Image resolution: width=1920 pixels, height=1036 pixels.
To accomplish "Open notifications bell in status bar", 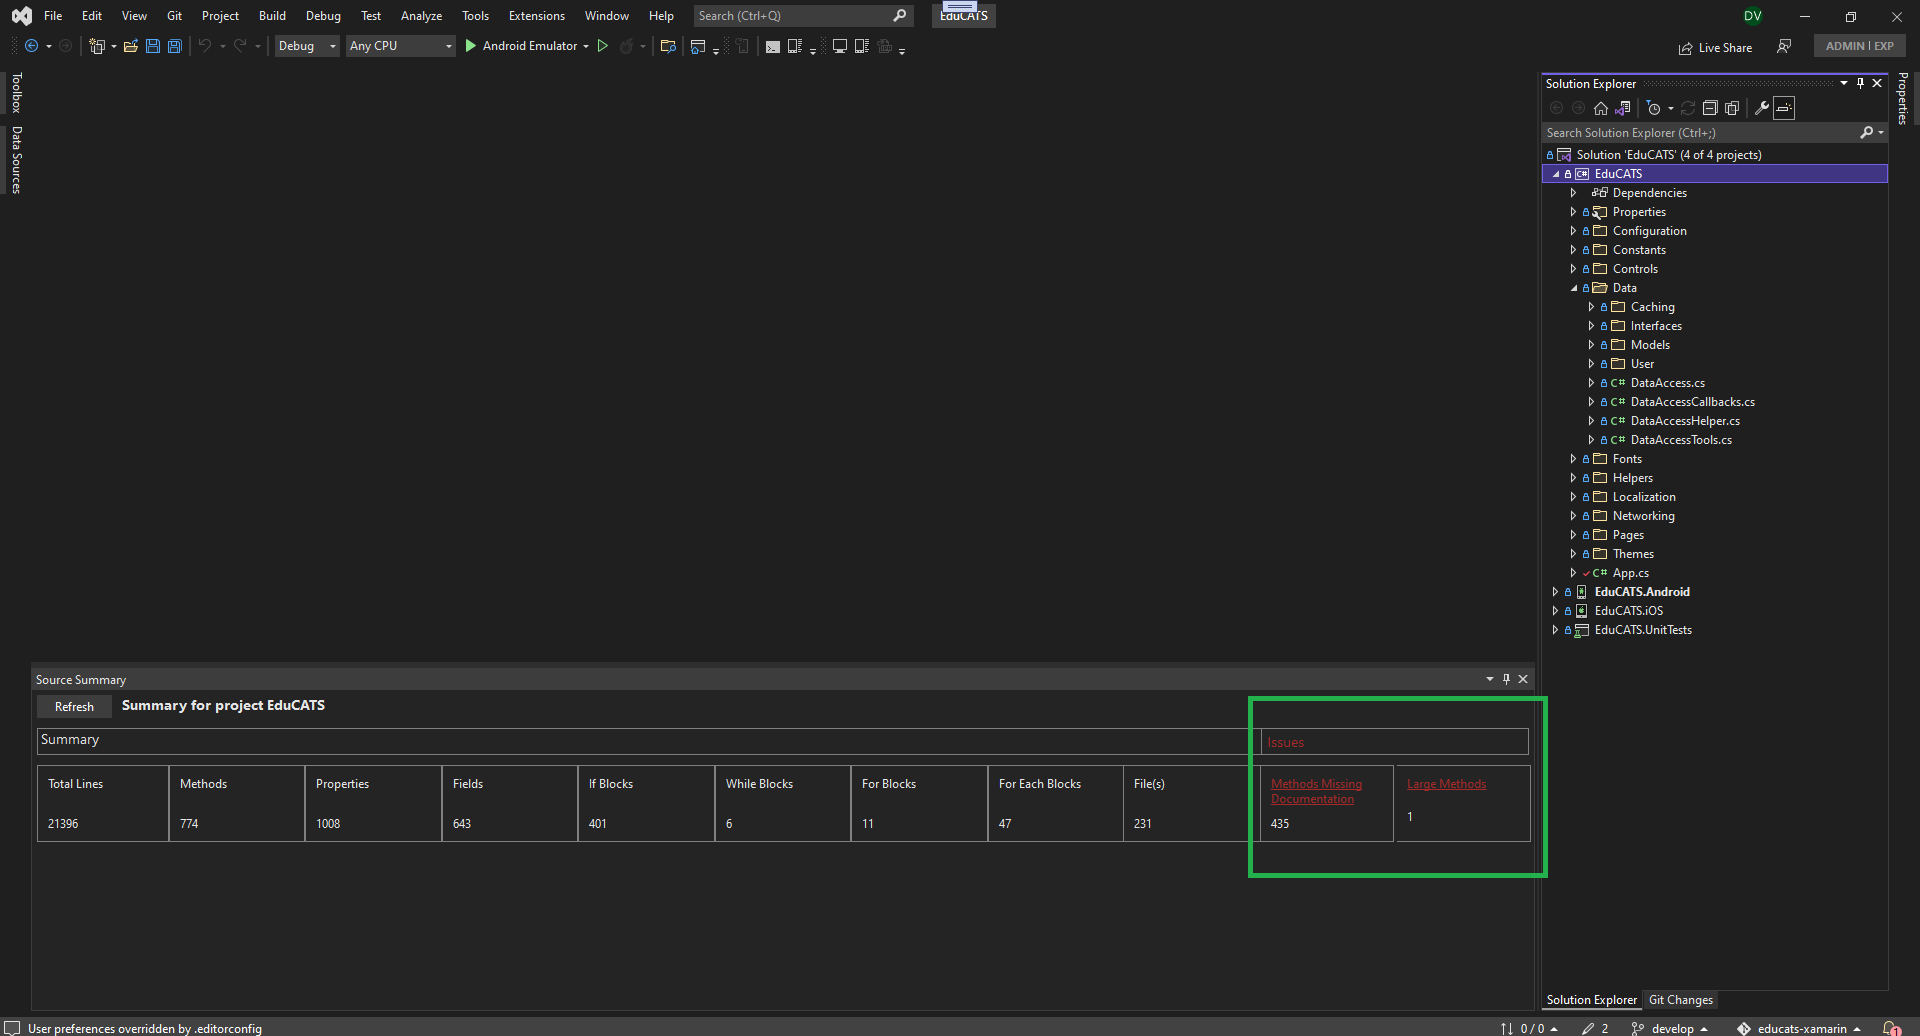I will pos(1891,1028).
